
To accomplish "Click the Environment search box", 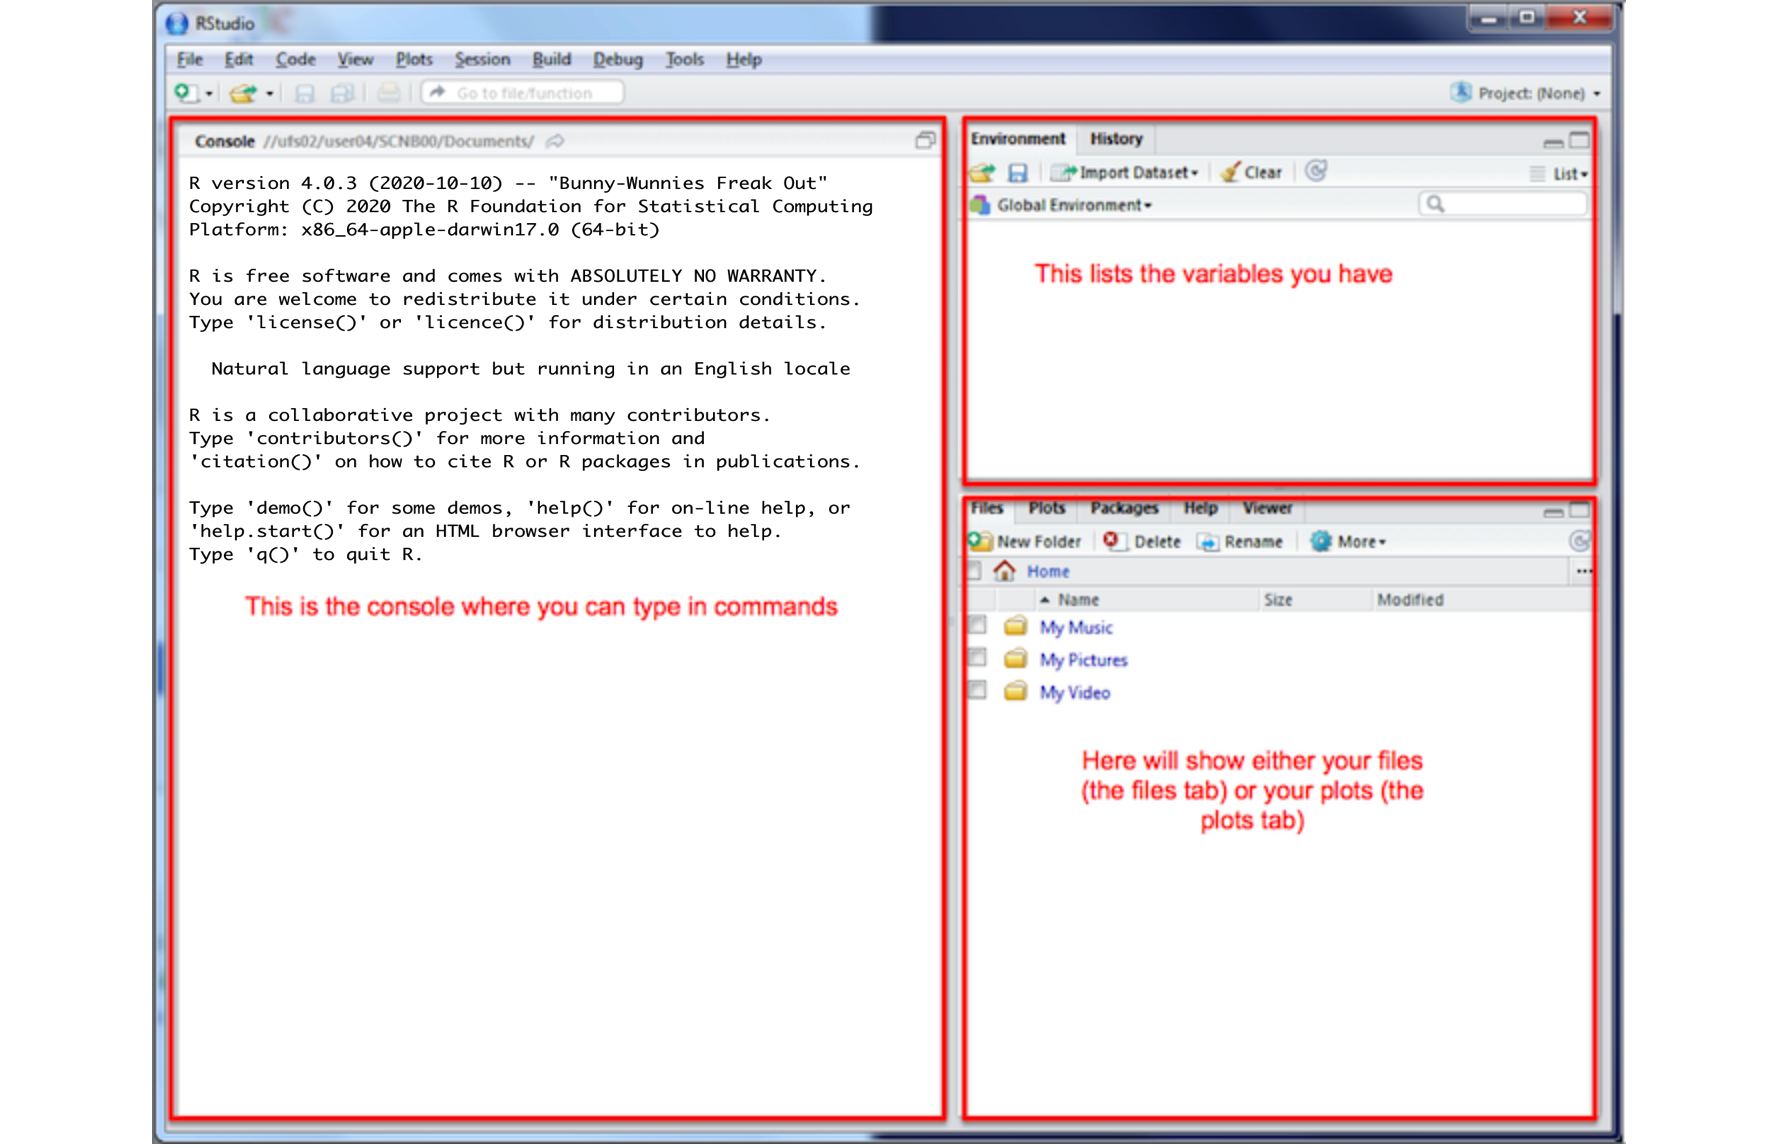I will [1503, 204].
